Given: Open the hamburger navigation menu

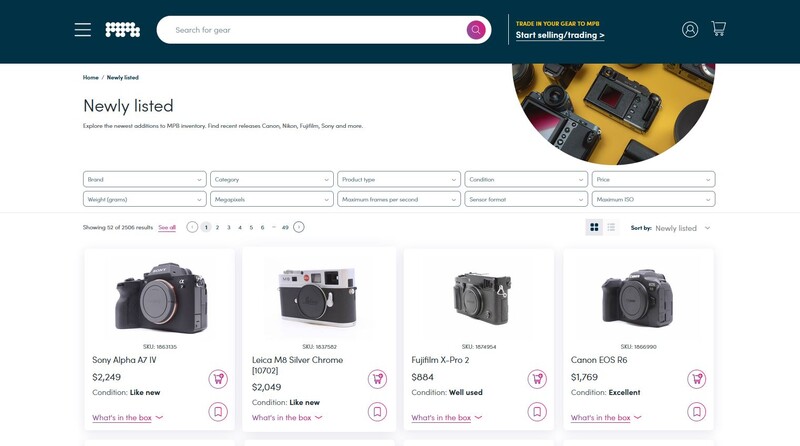Looking at the screenshot, I should [83, 30].
